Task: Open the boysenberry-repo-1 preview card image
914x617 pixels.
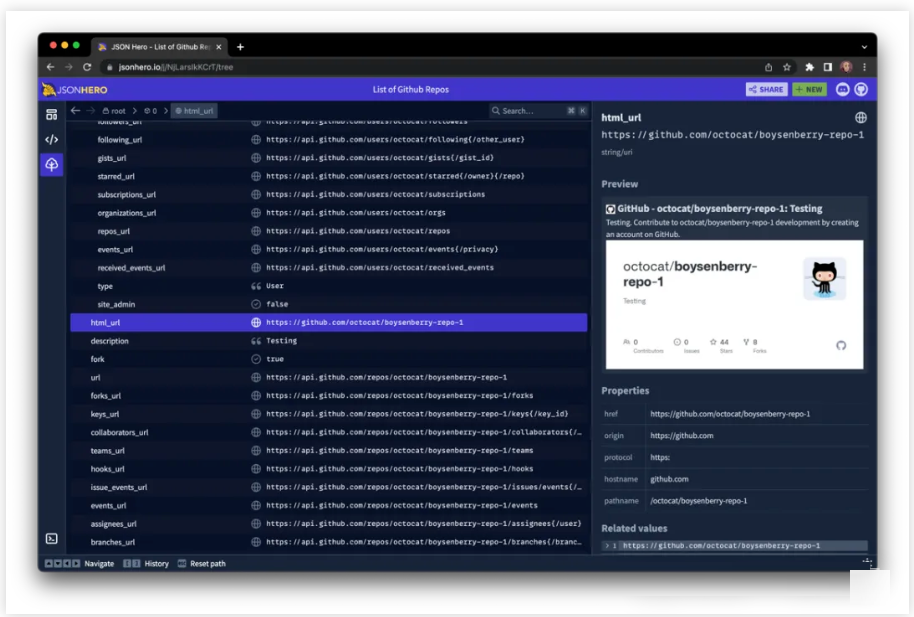Action: 734,304
